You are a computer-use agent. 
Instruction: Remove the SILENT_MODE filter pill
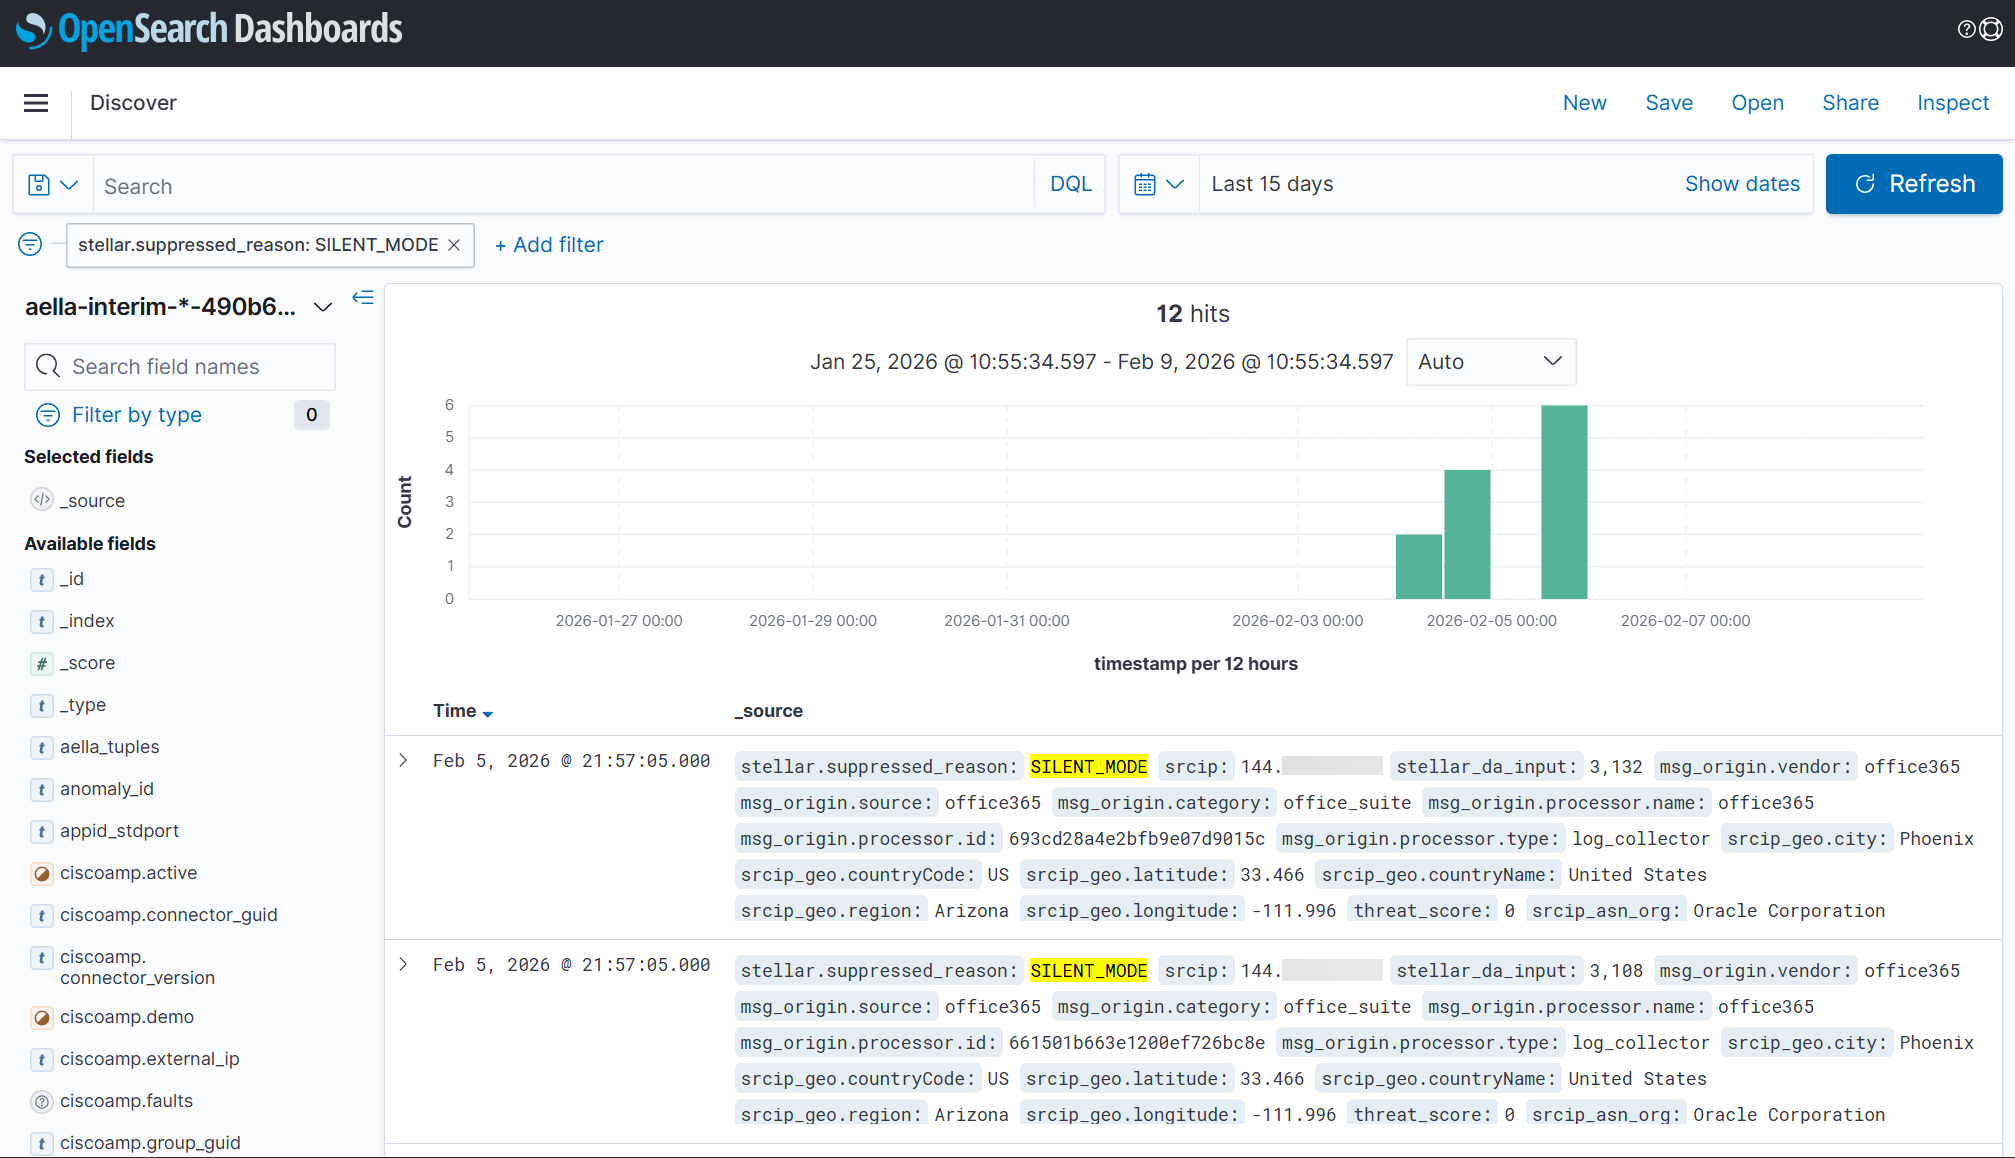pyautogui.click(x=454, y=245)
